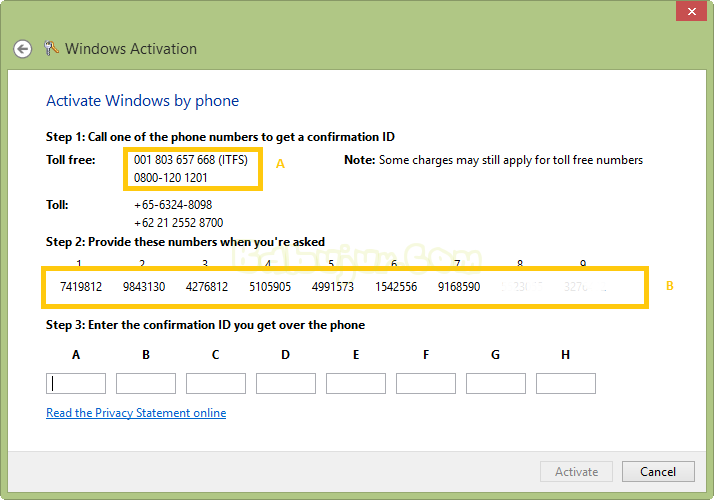Open Read the Privacy Statement online link

pyautogui.click(x=136, y=413)
